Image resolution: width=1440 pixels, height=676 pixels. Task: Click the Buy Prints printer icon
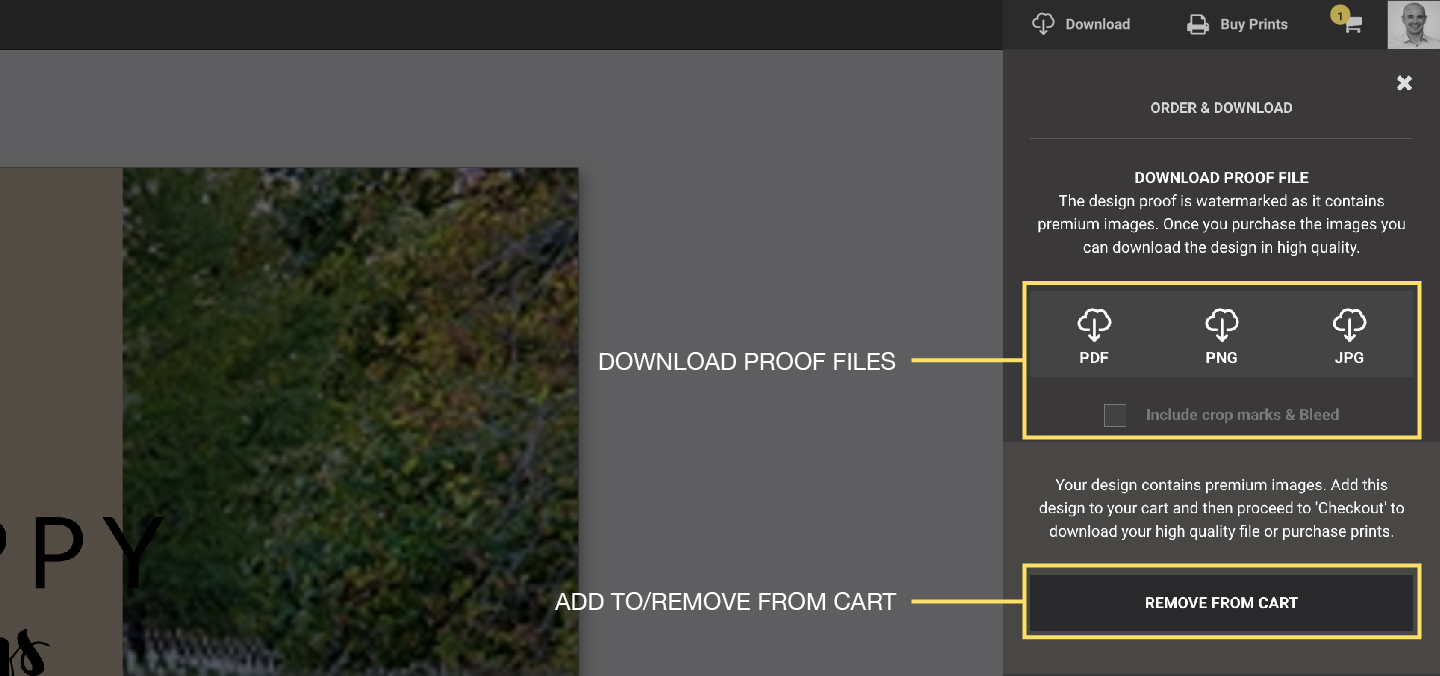tap(1197, 25)
